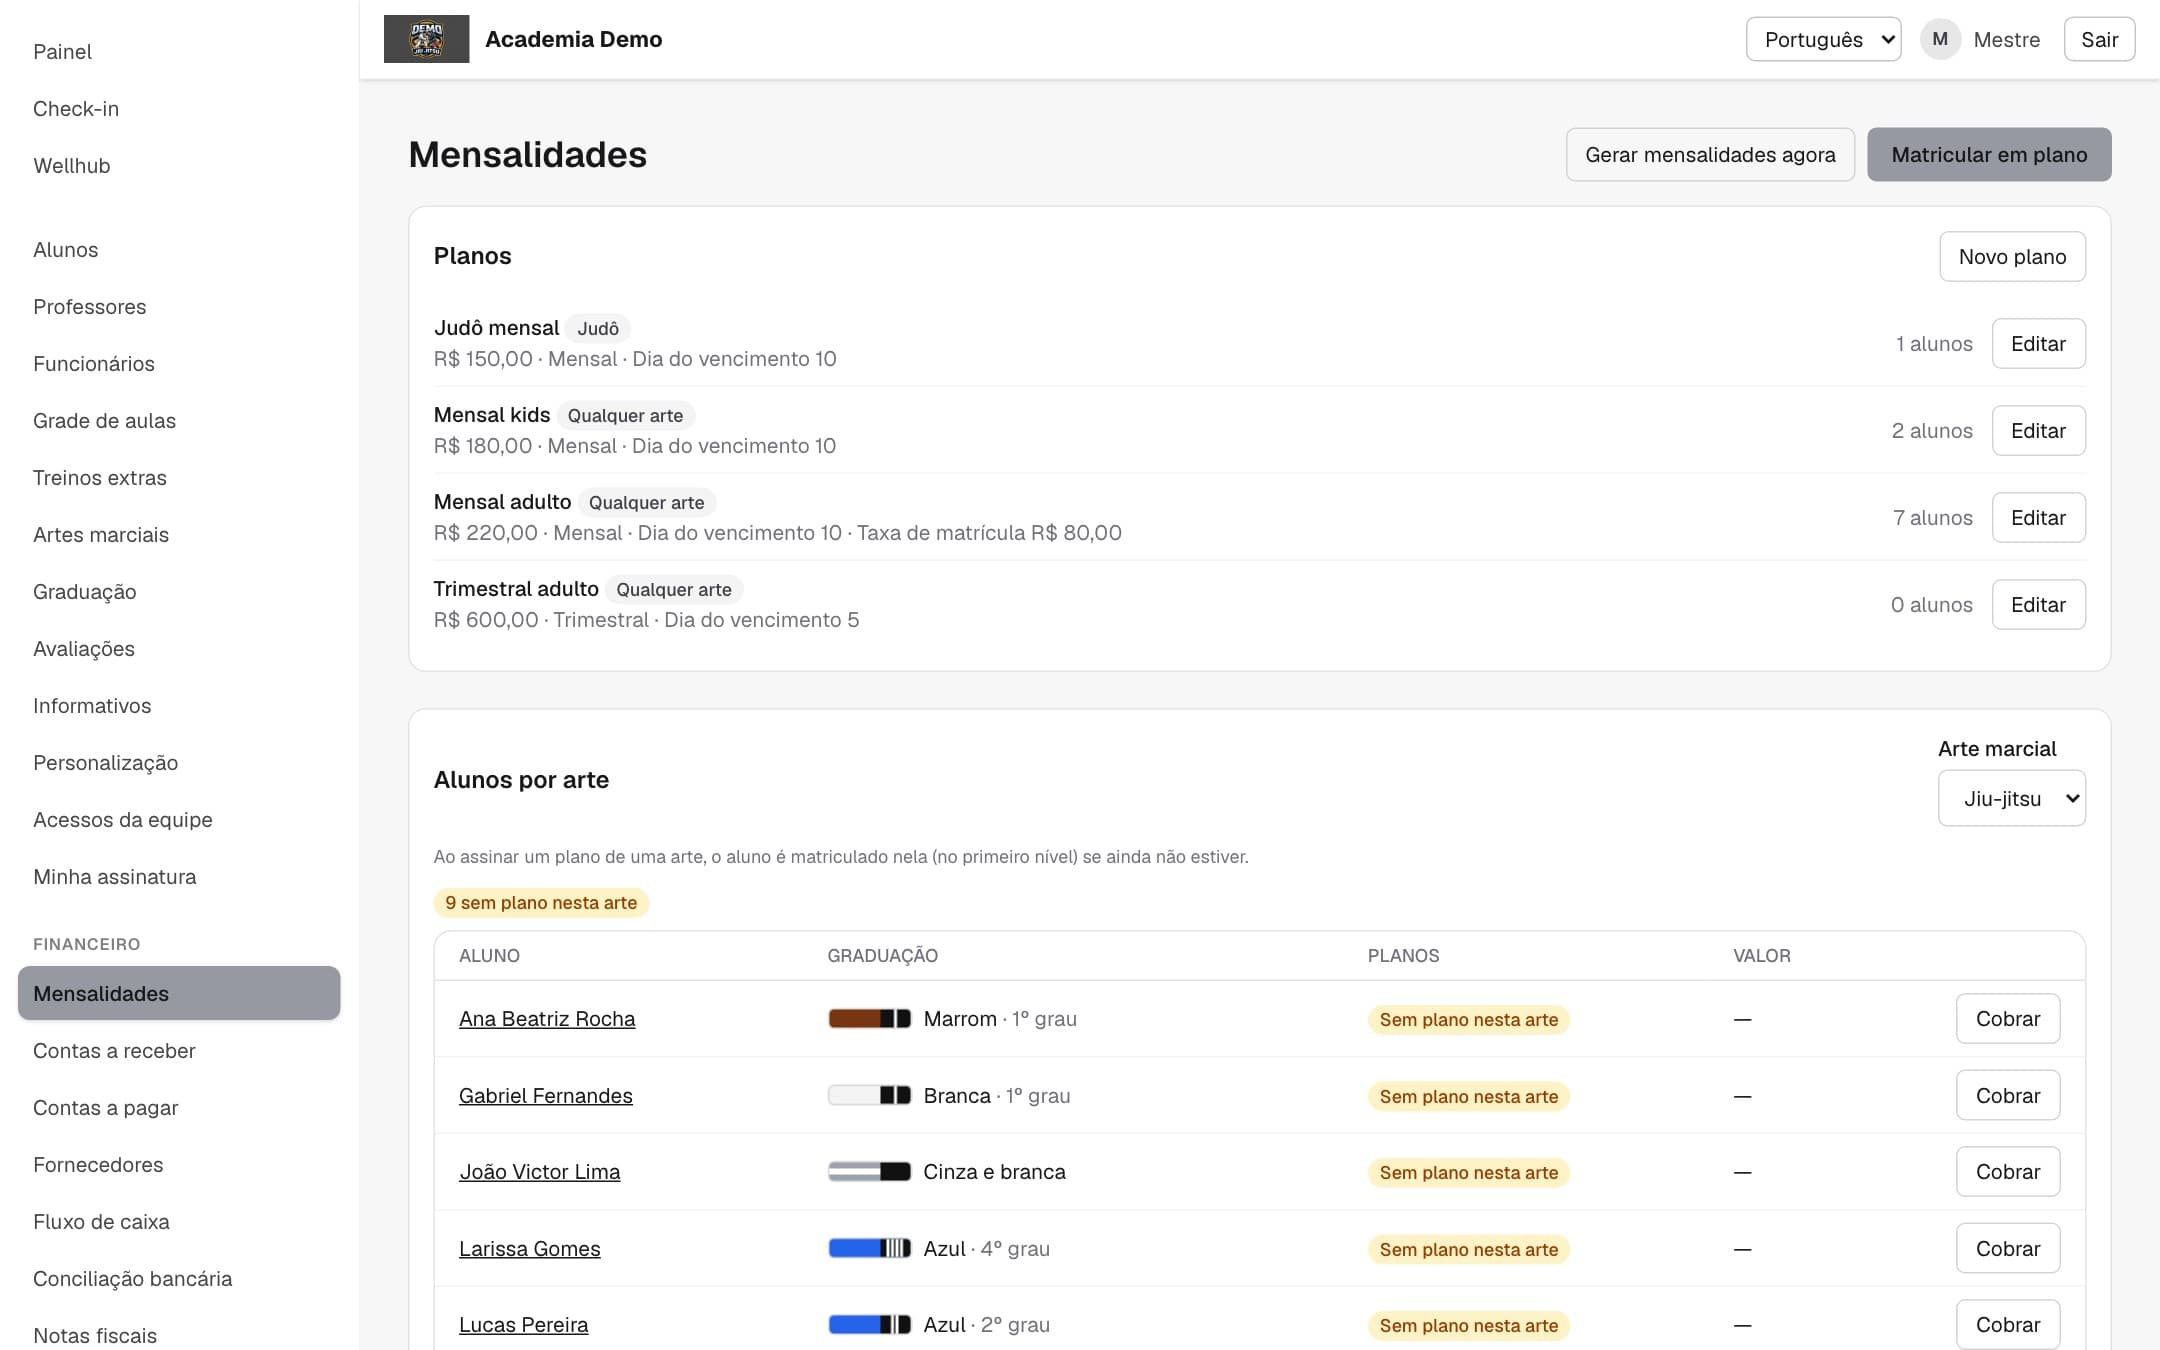Select Mensalidades in the Financeiro section
The height and width of the screenshot is (1350, 2160).
(x=179, y=993)
